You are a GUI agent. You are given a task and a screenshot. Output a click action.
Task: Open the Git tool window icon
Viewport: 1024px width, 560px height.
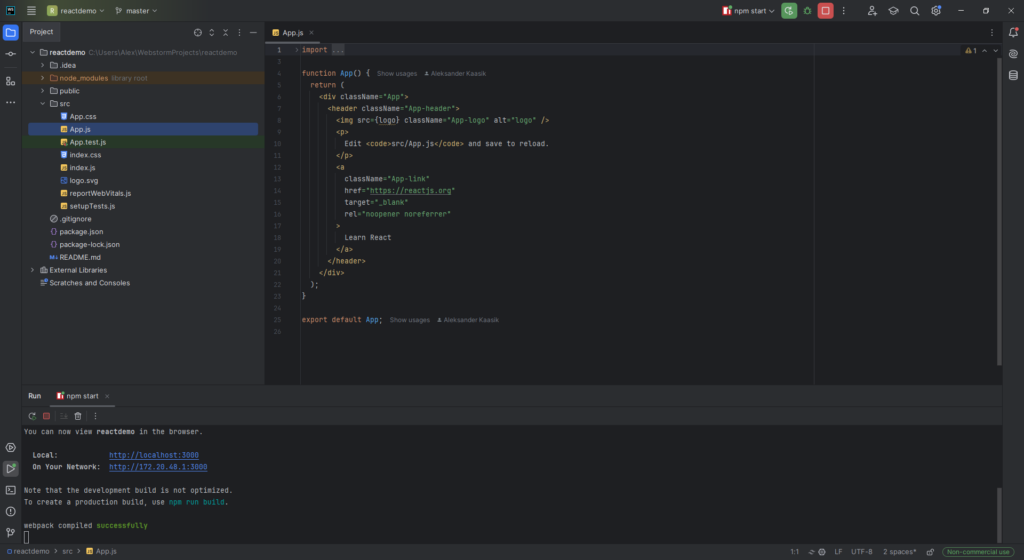(10, 533)
